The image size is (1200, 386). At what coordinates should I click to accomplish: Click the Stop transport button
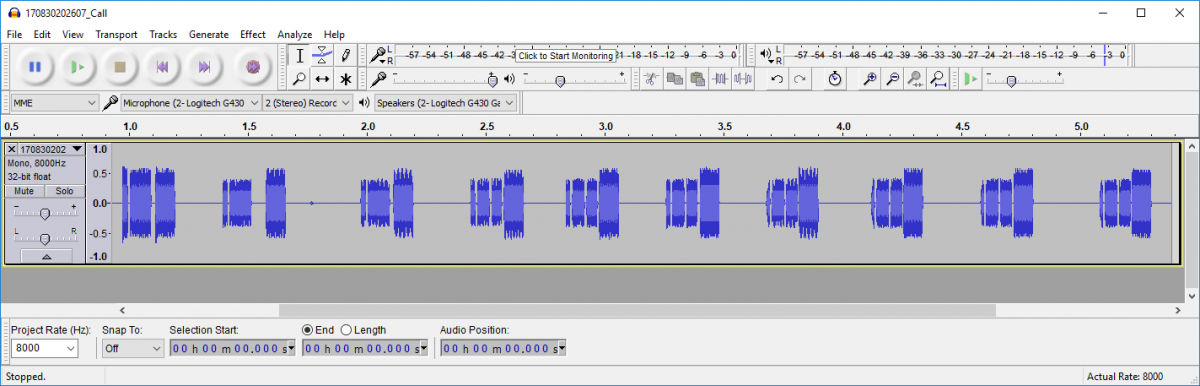119,67
